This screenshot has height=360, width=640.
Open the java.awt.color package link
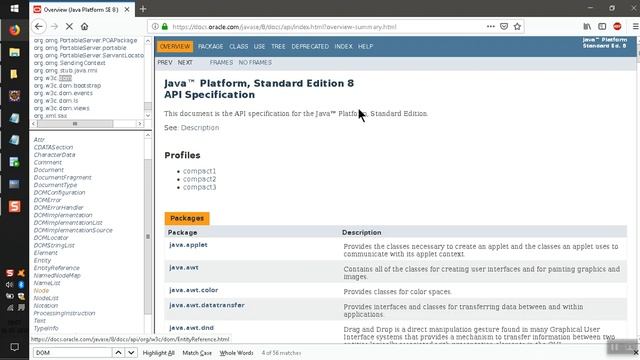(193, 290)
